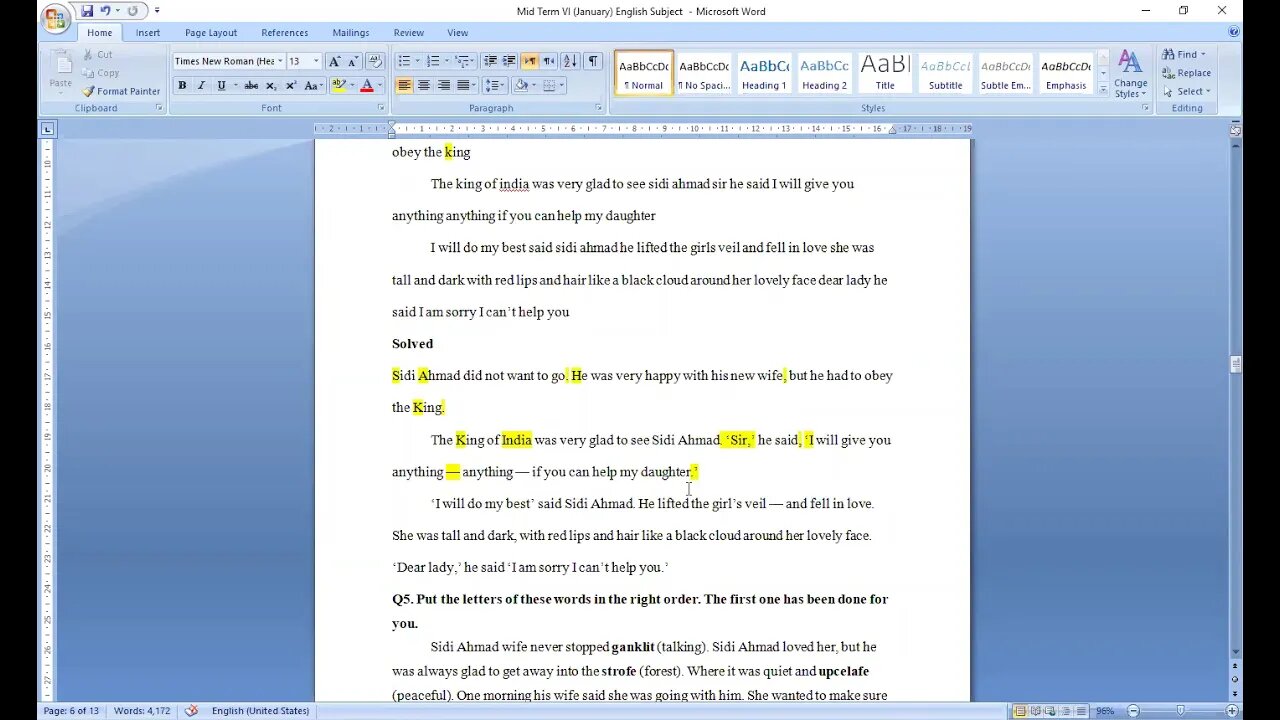This screenshot has width=1280, height=720.
Task: Apply yellow text highlight color
Action: tap(338, 86)
